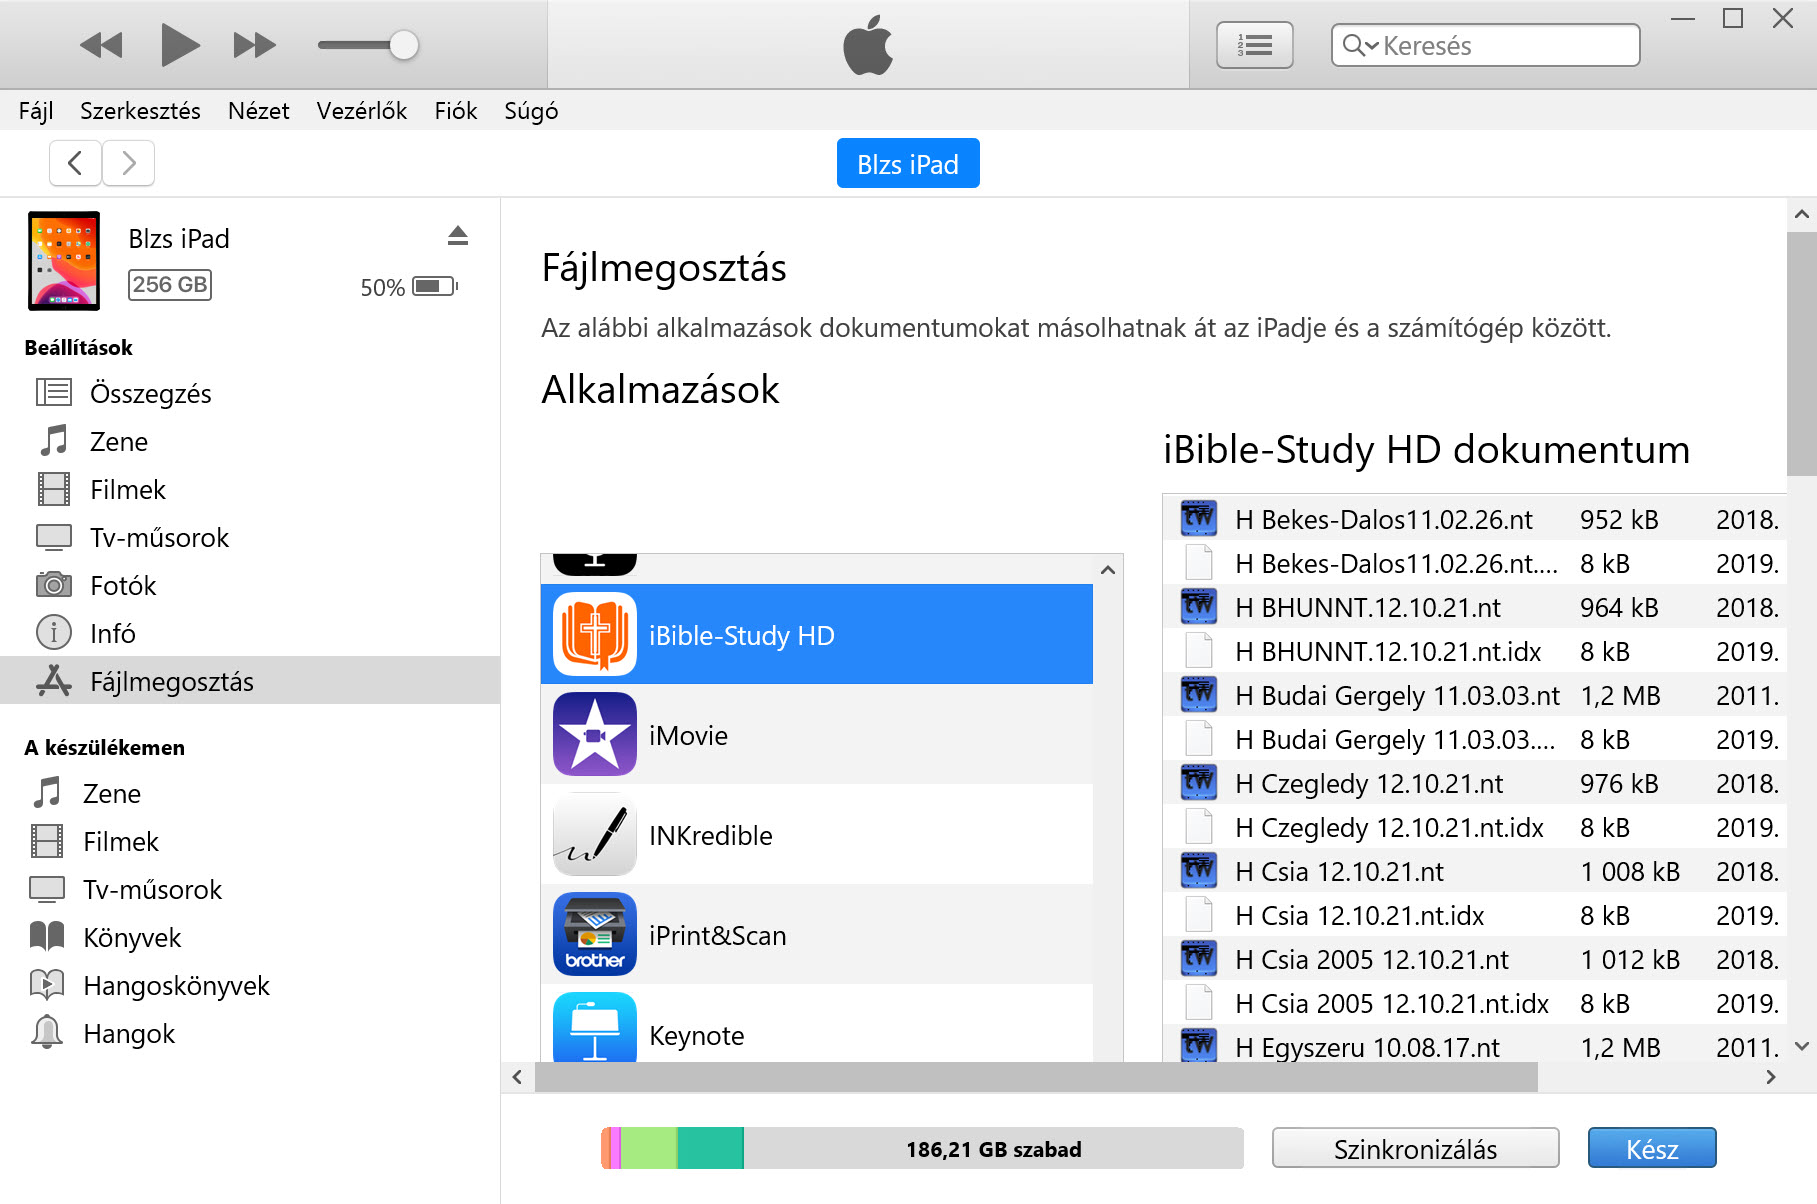Select the Keynote app
The height and width of the screenshot is (1204, 1817).
(x=817, y=1023)
